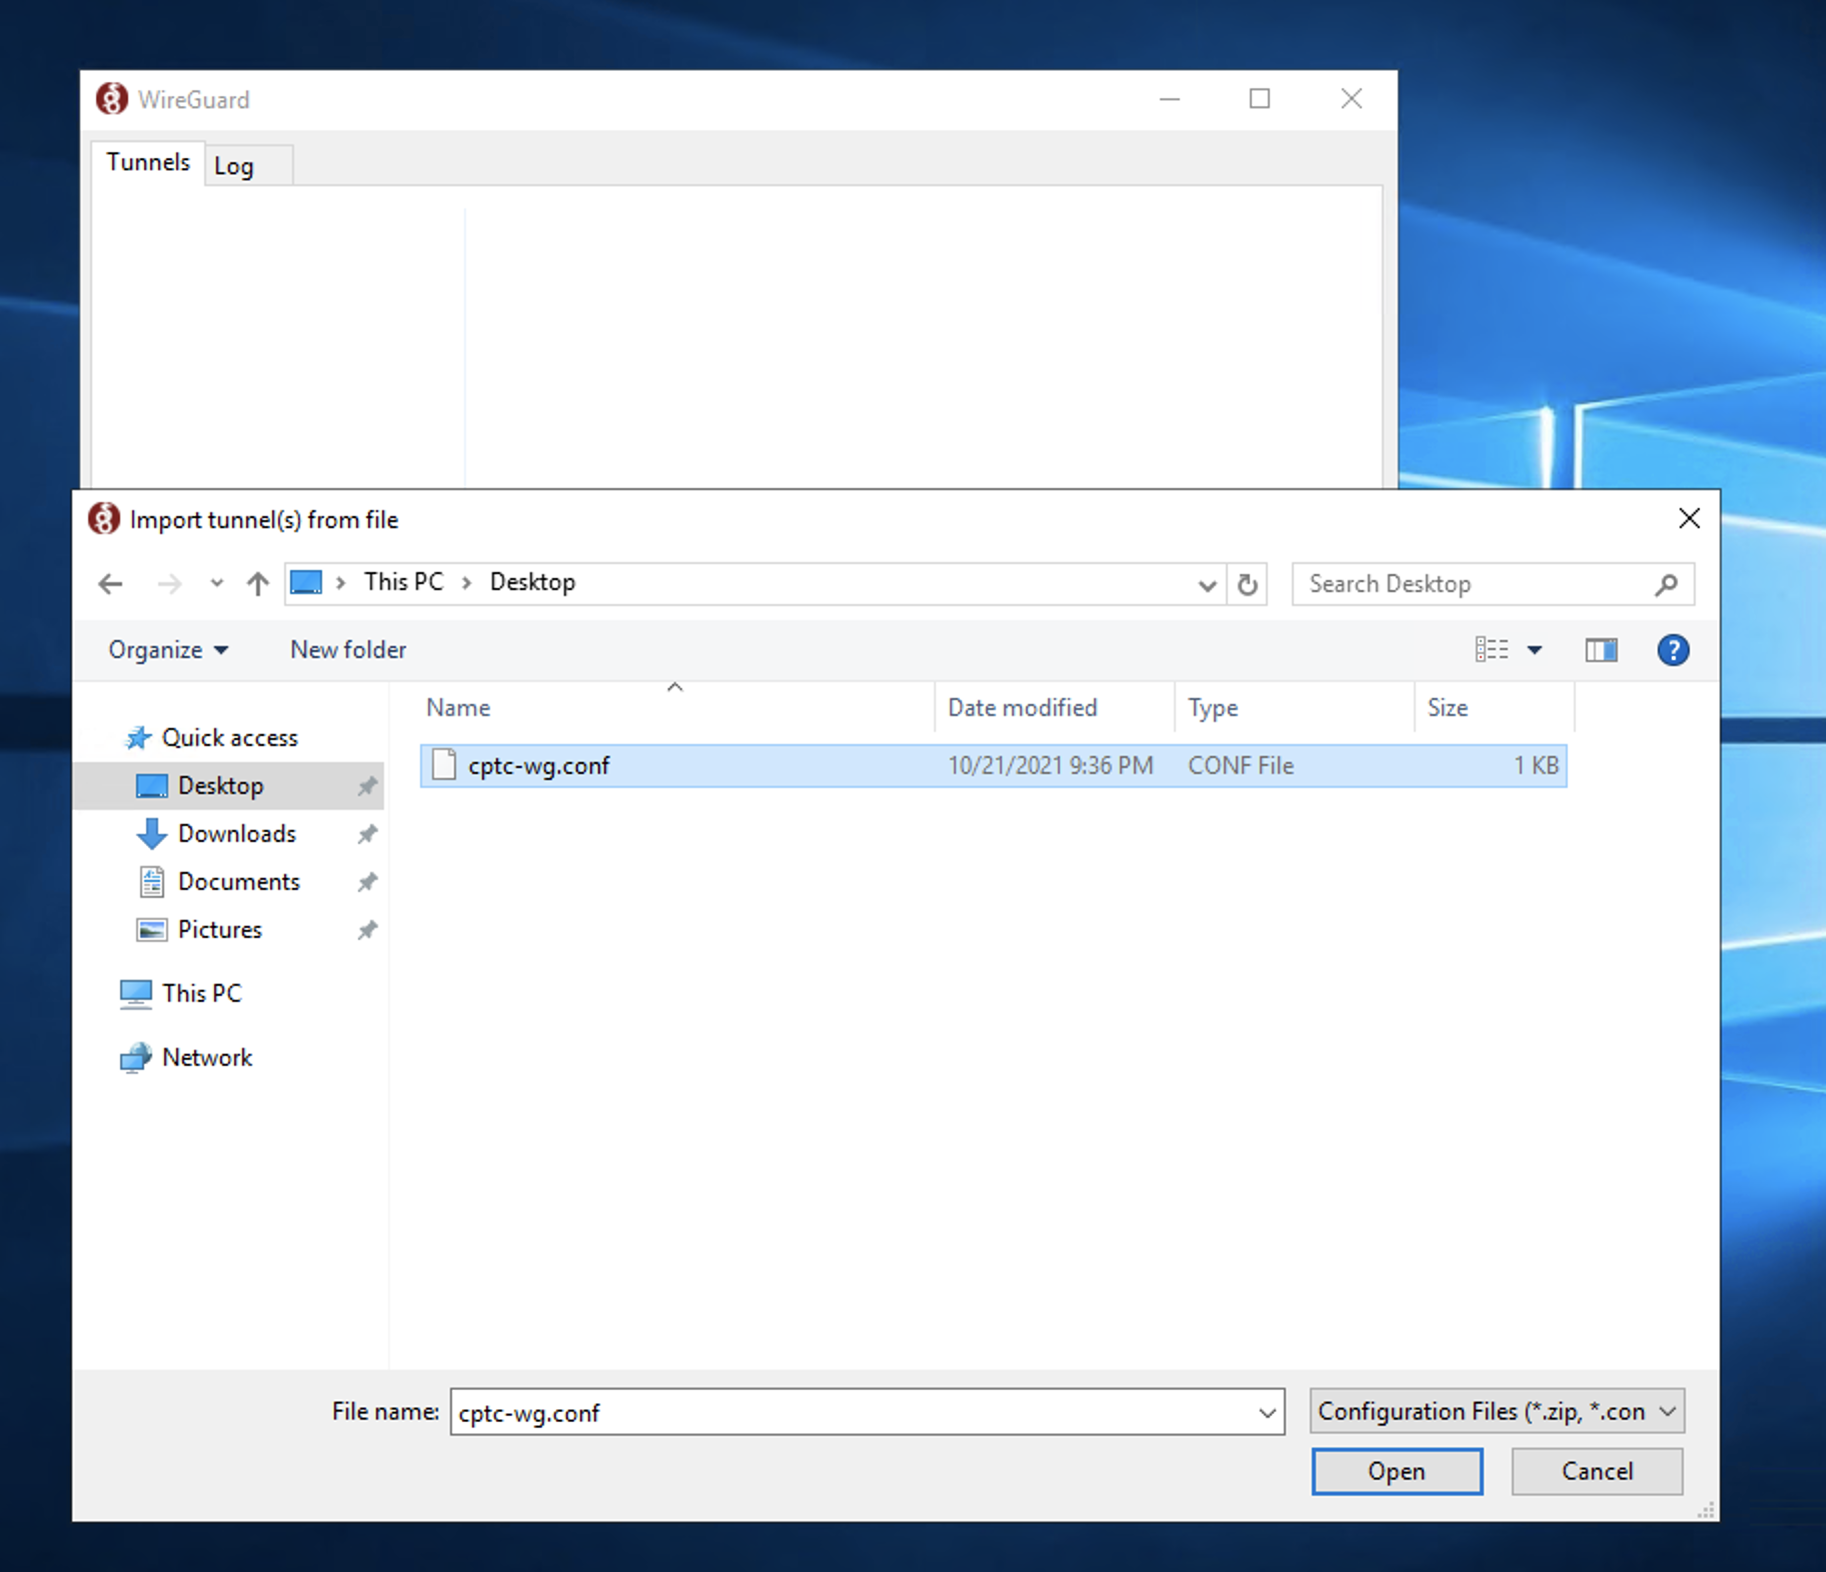Close the WireGuard main window
The image size is (1826, 1572).
[x=1351, y=99]
